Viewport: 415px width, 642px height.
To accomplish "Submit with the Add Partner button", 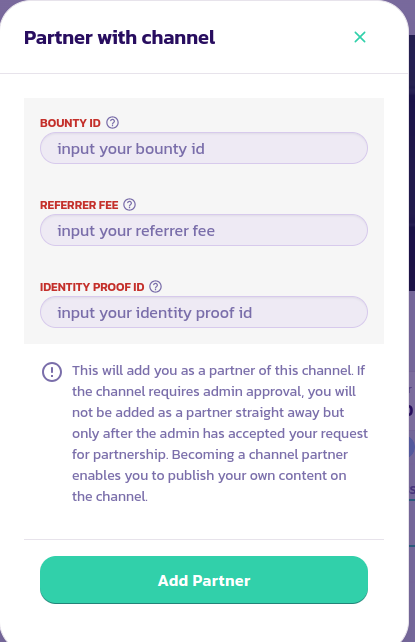I will click(x=204, y=580).
